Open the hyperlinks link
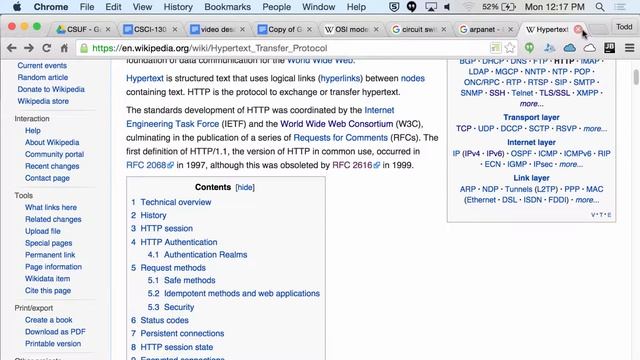 (340, 78)
